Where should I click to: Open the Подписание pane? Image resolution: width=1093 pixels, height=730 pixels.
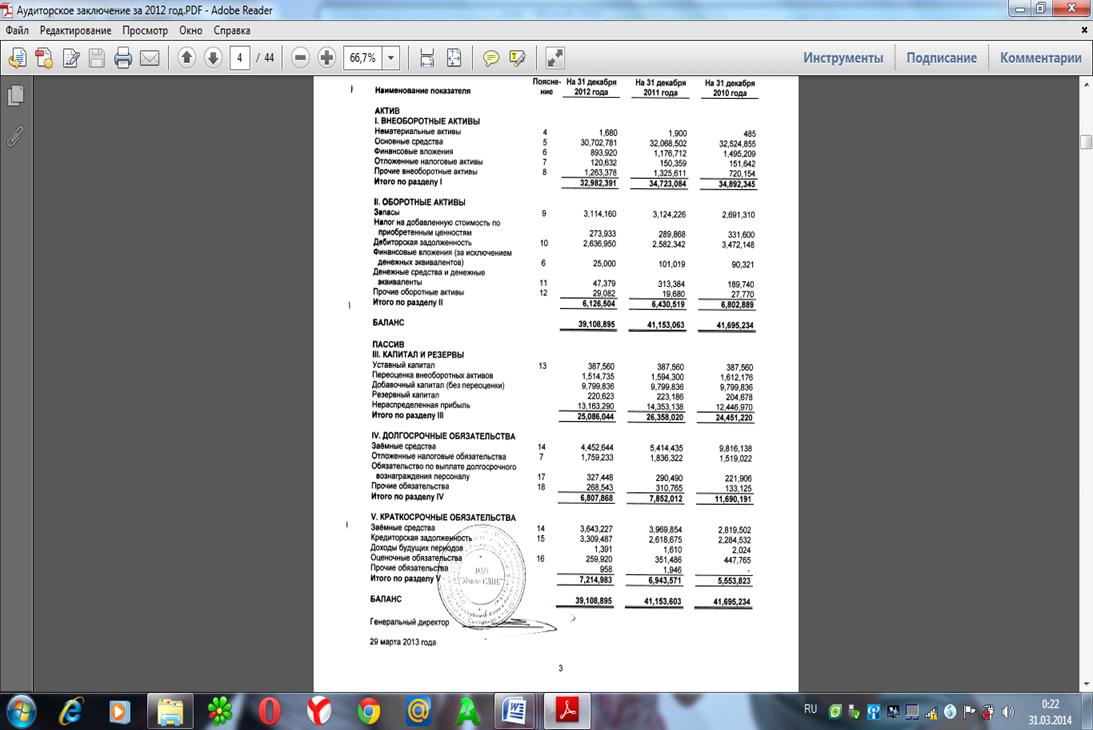941,58
